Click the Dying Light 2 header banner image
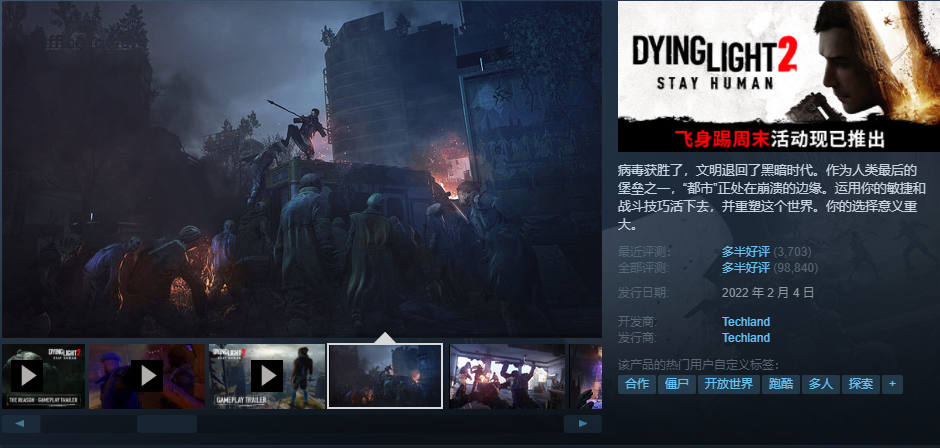940x448 pixels. click(x=779, y=76)
